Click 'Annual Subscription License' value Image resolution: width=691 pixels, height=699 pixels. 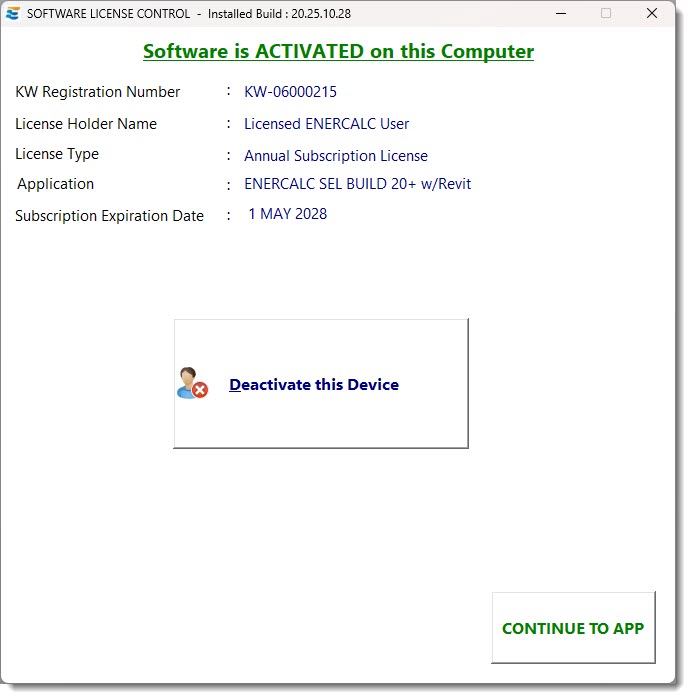pos(336,156)
